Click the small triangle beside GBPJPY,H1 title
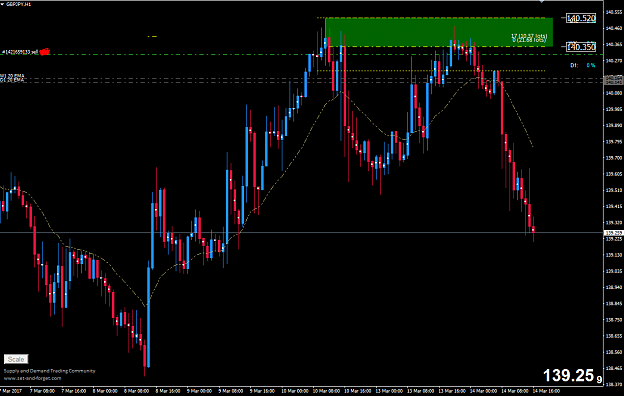625x396 pixels. (x=2, y=4)
